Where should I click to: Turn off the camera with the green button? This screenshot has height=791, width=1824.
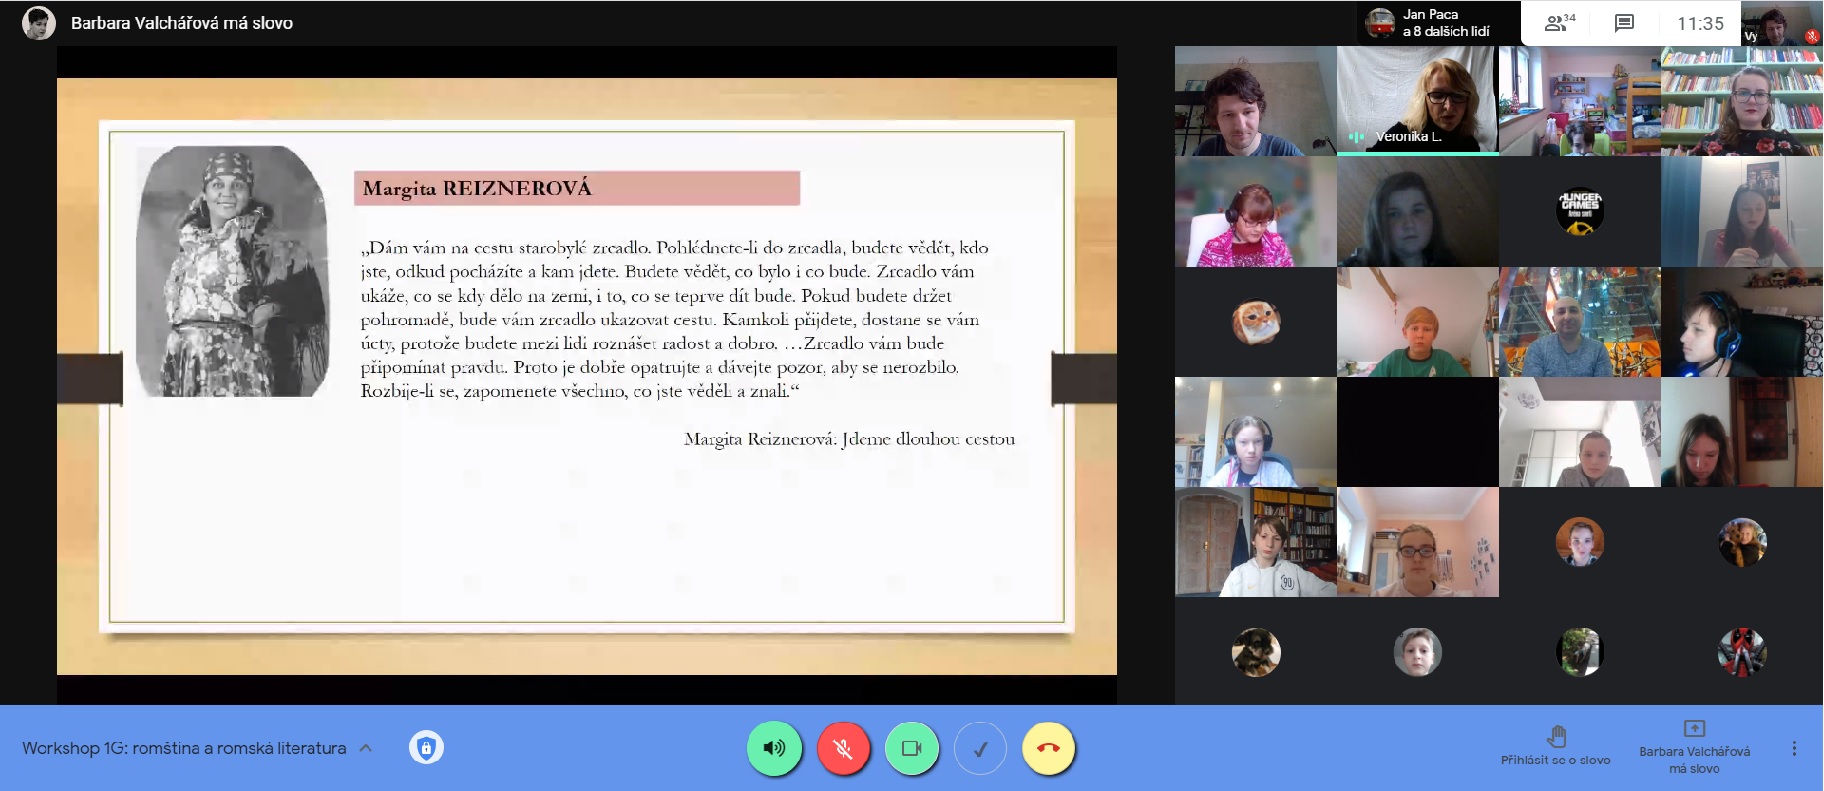tap(912, 748)
